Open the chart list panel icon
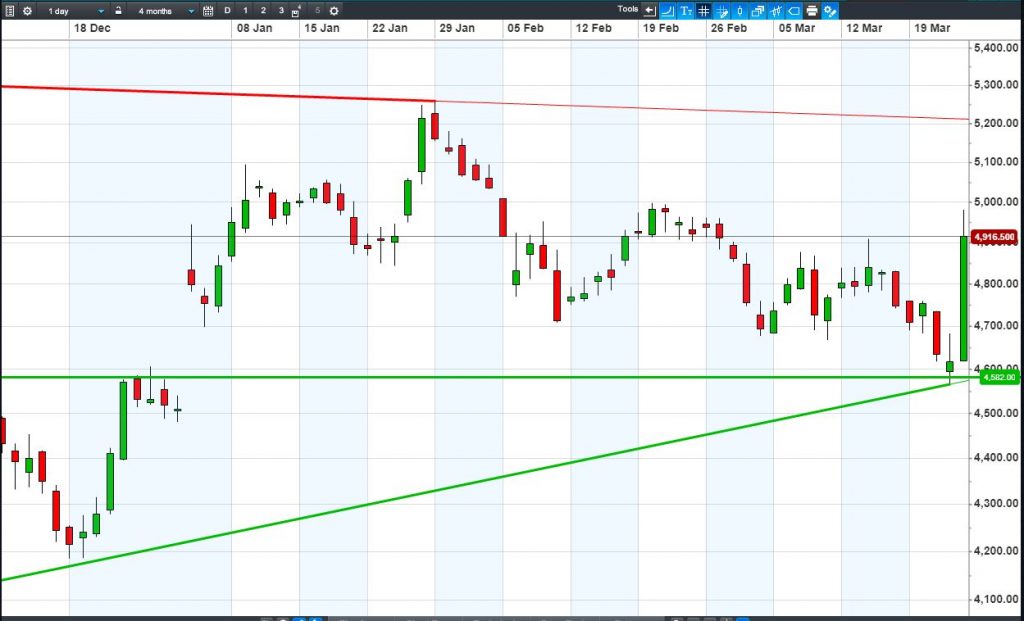This screenshot has height=621, width=1024. (9, 11)
